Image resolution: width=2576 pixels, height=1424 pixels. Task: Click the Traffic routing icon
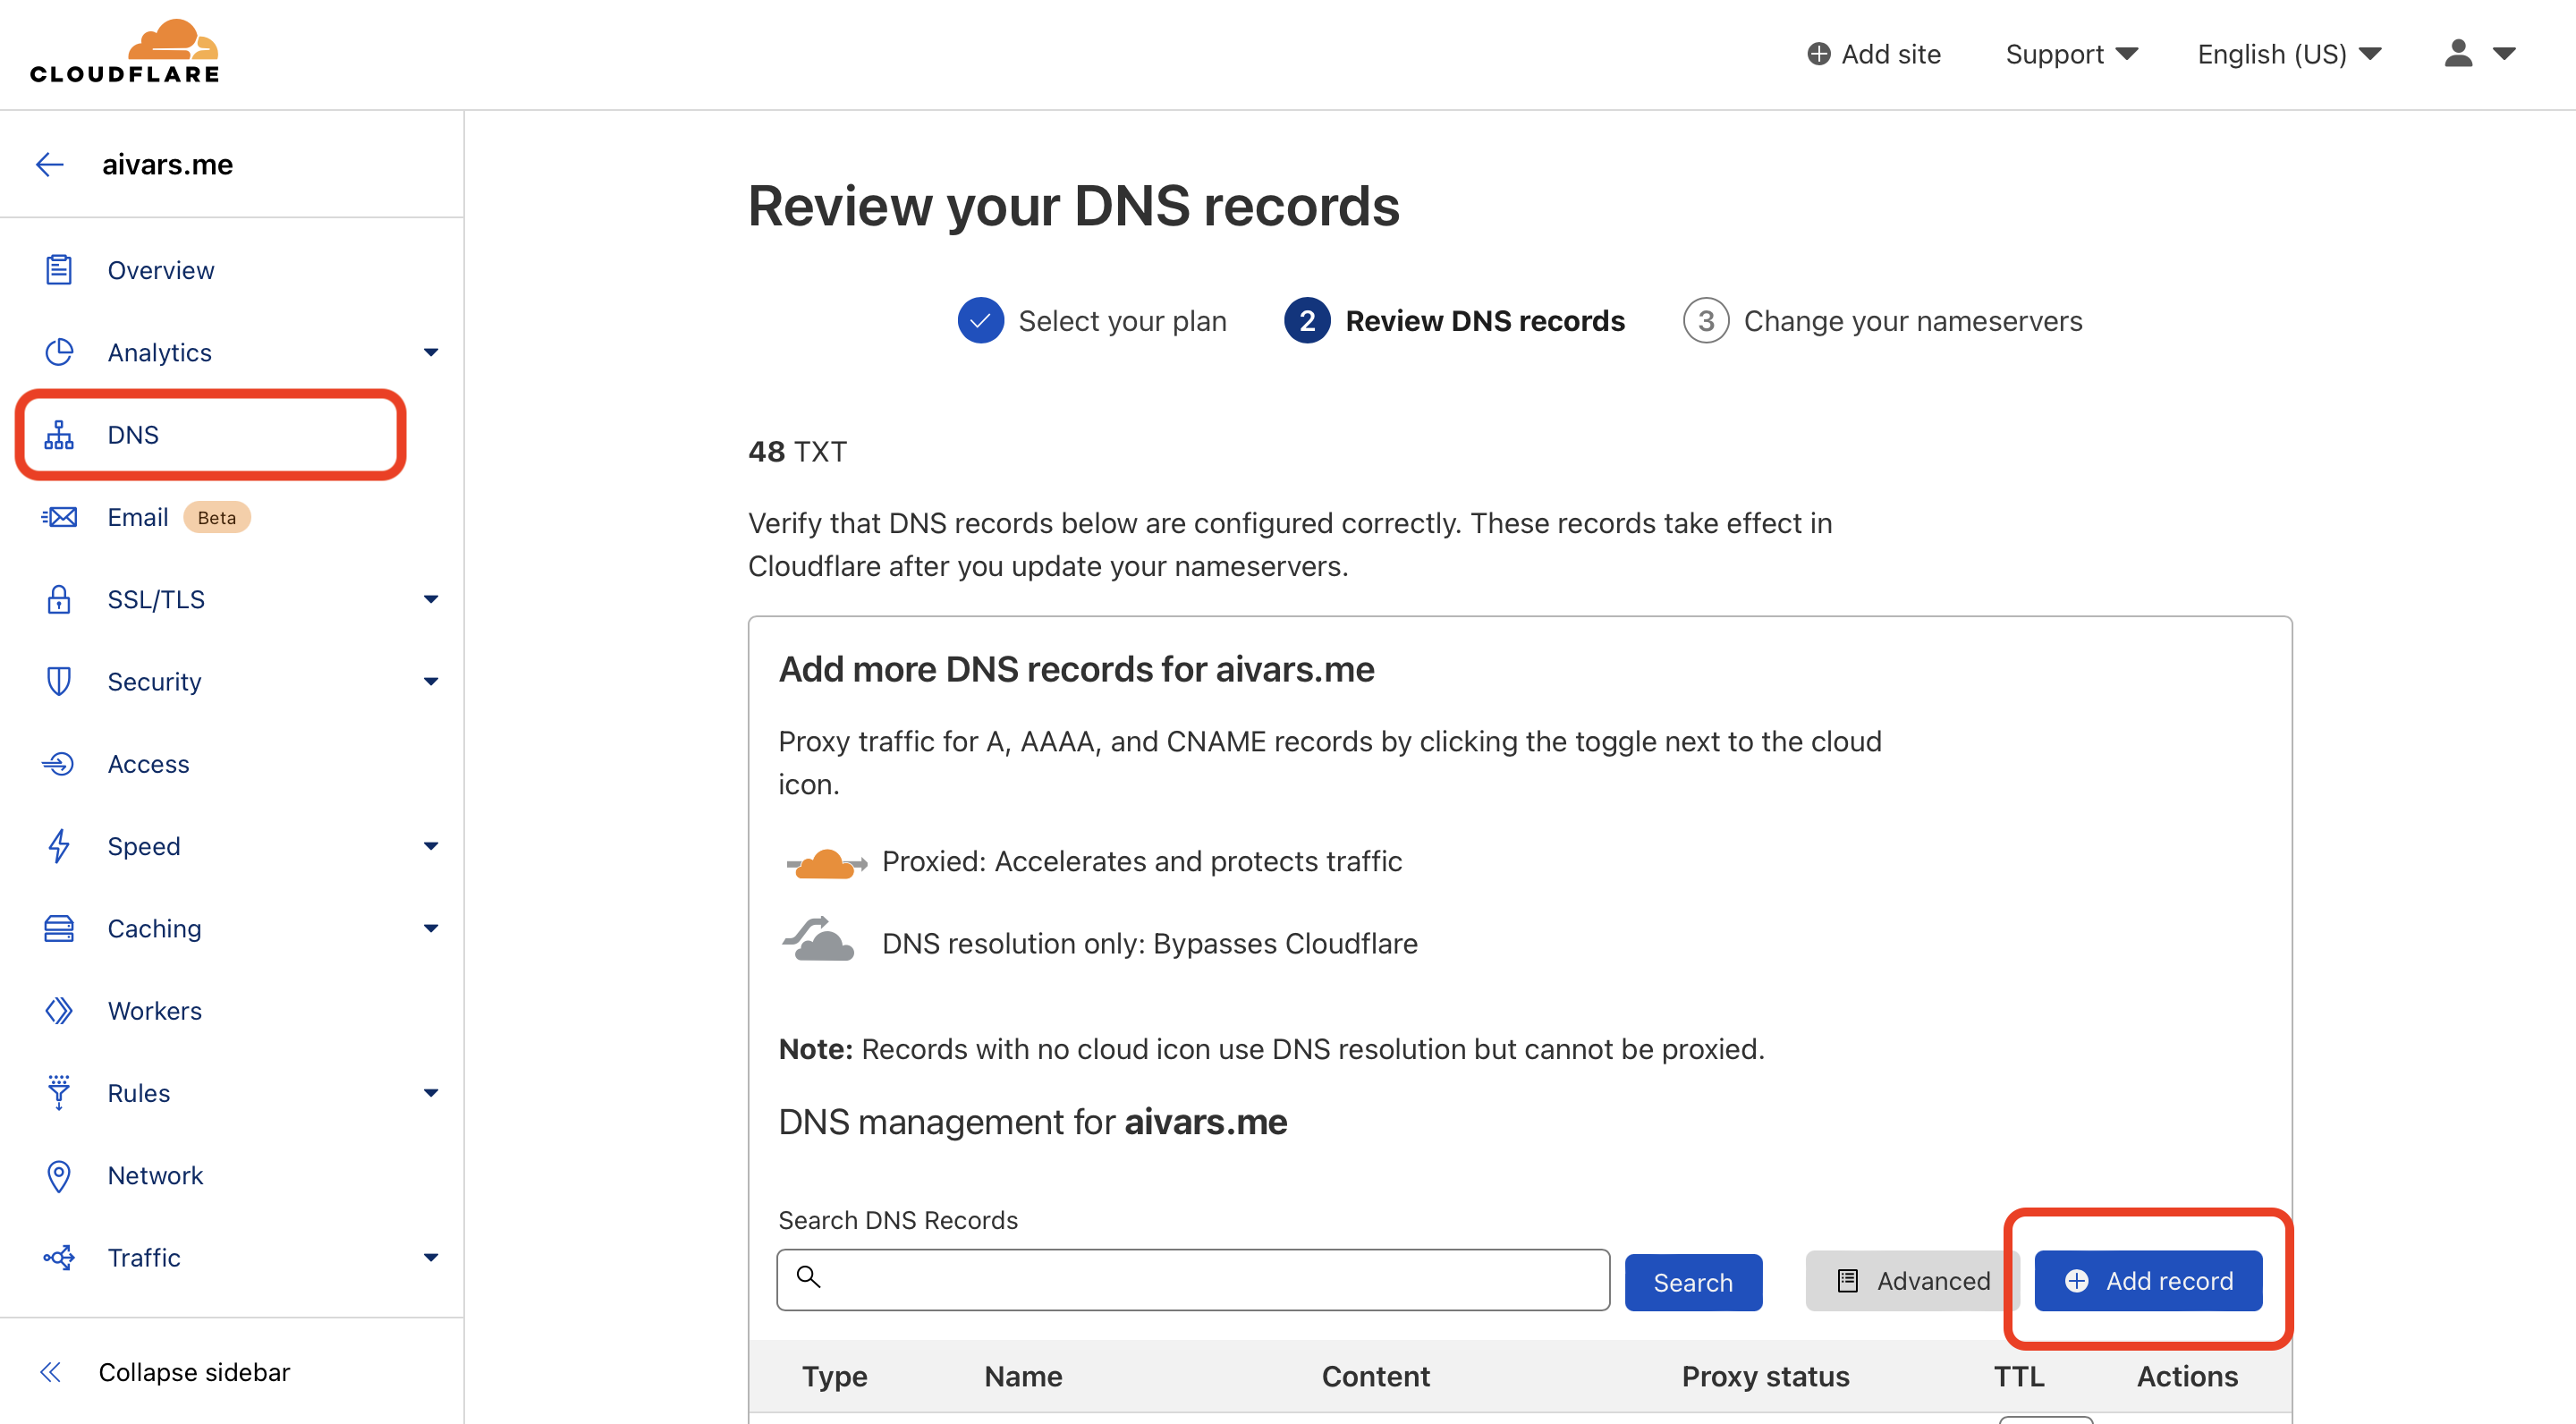[x=59, y=1258]
